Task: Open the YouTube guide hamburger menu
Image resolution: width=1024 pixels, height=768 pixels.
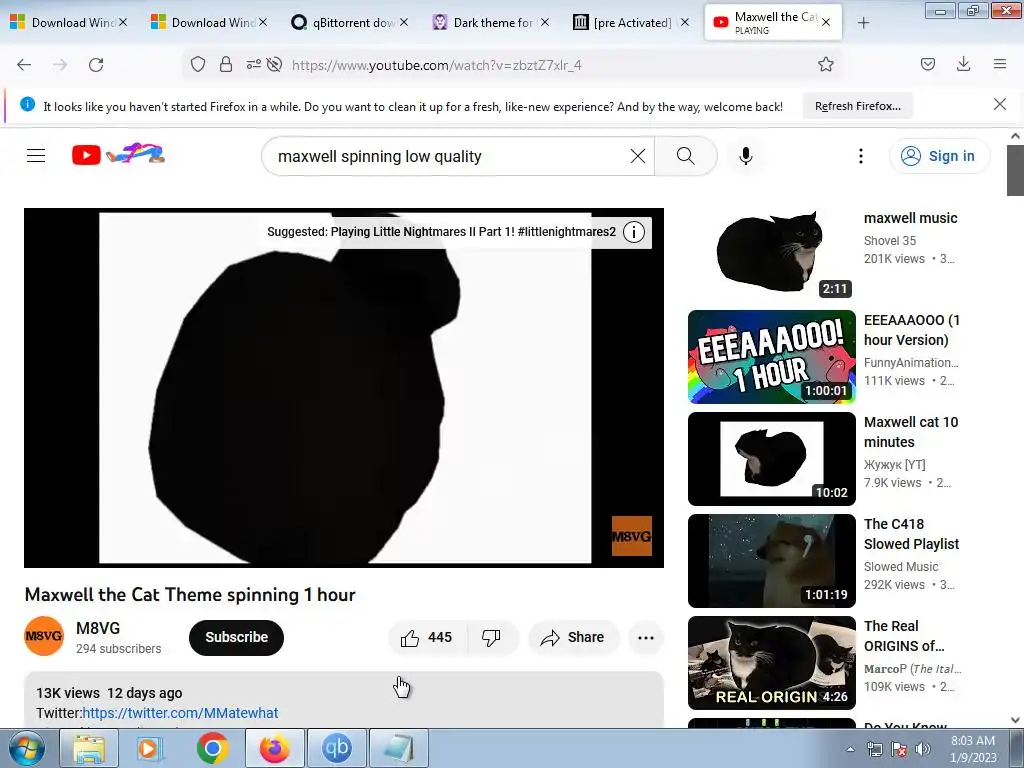Action: pyautogui.click(x=36, y=155)
